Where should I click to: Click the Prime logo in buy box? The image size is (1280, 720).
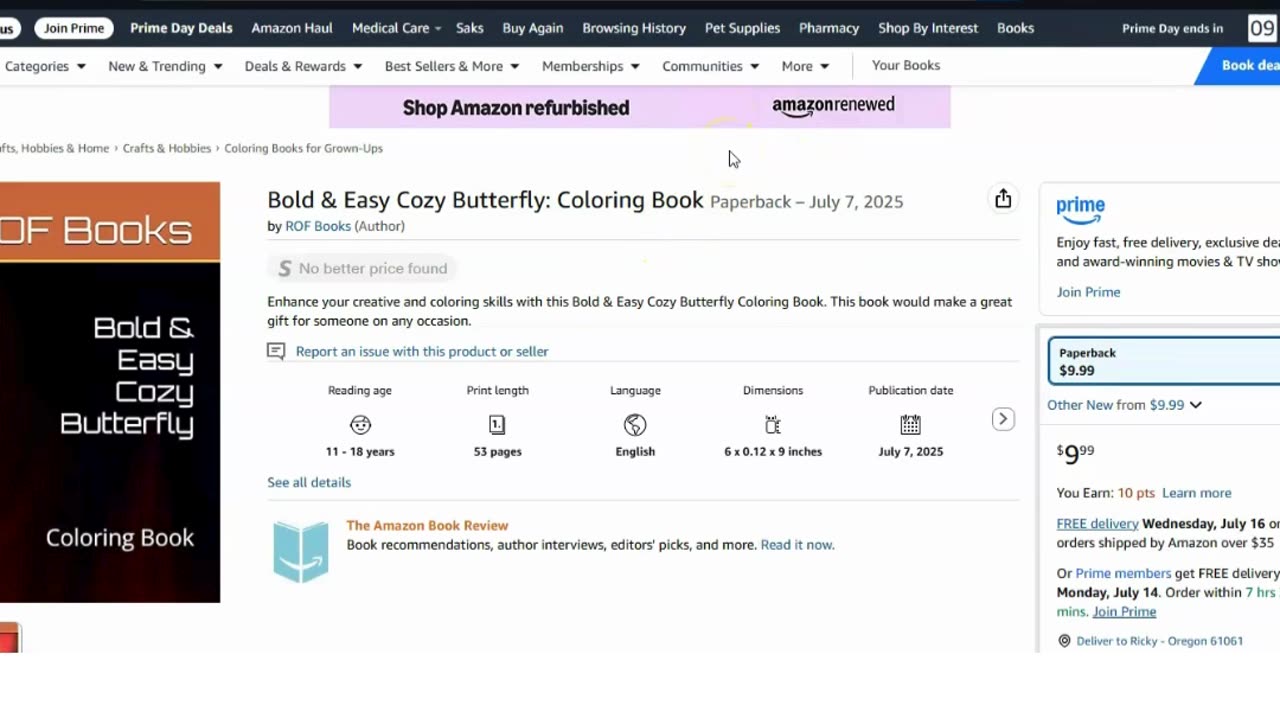point(1081,210)
